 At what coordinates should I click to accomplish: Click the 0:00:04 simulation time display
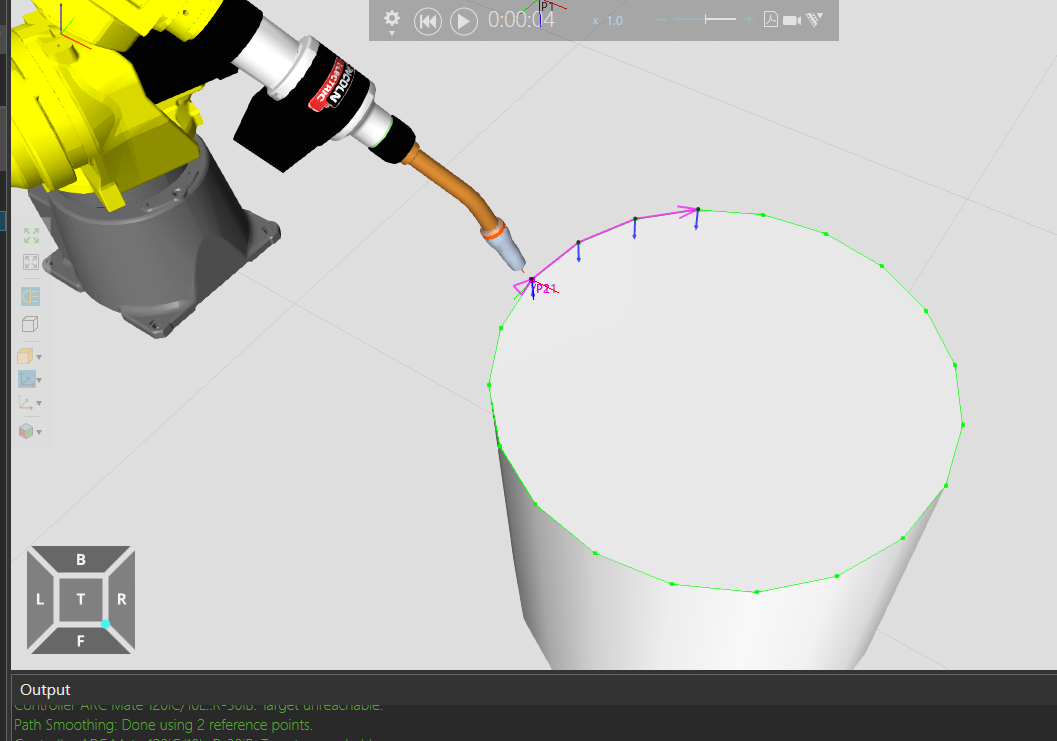pyautogui.click(x=521, y=20)
